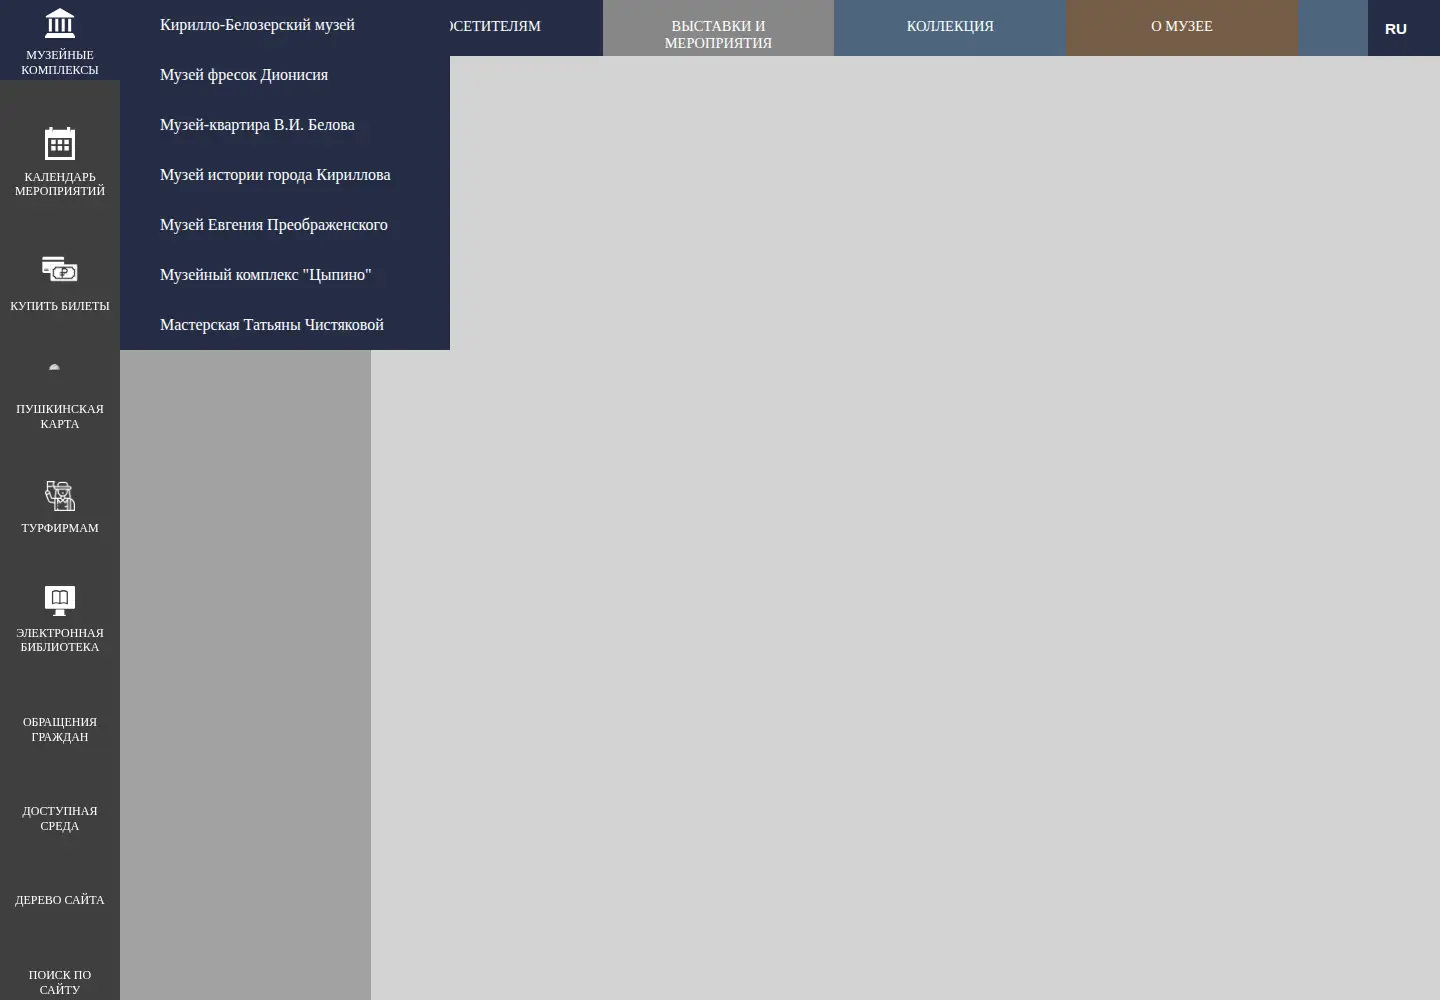Select Кирилло-Белозерский музей from the menu

coord(257,25)
